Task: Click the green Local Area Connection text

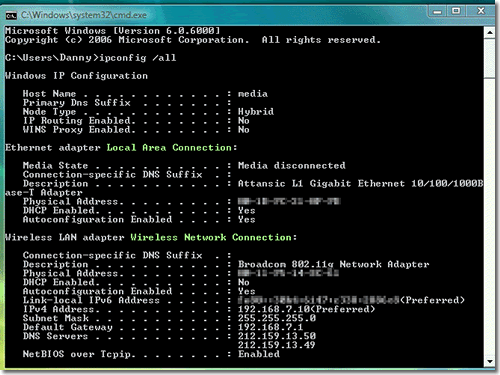Action: click(169, 148)
